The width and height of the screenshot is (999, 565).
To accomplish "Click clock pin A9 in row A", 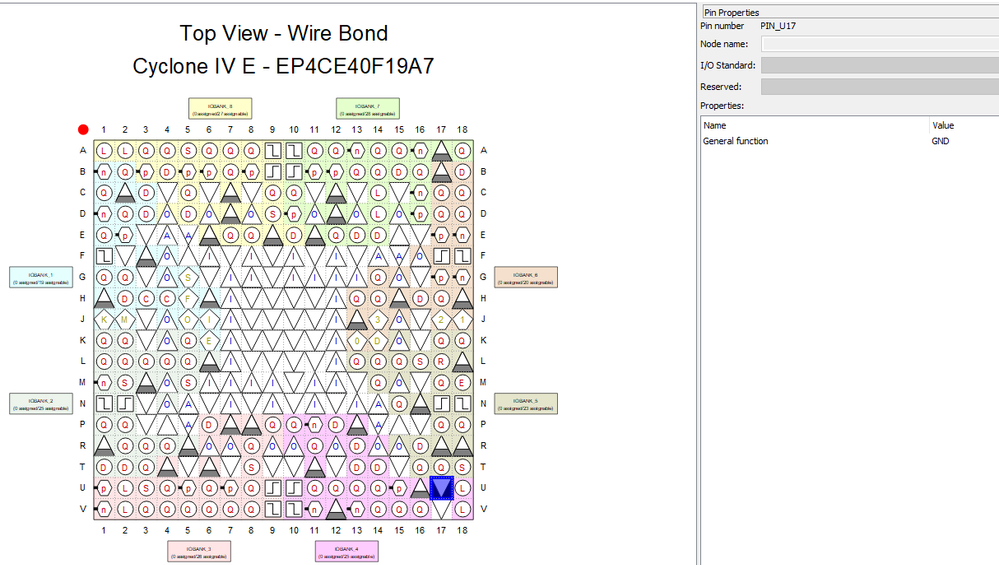I will (x=273, y=151).
